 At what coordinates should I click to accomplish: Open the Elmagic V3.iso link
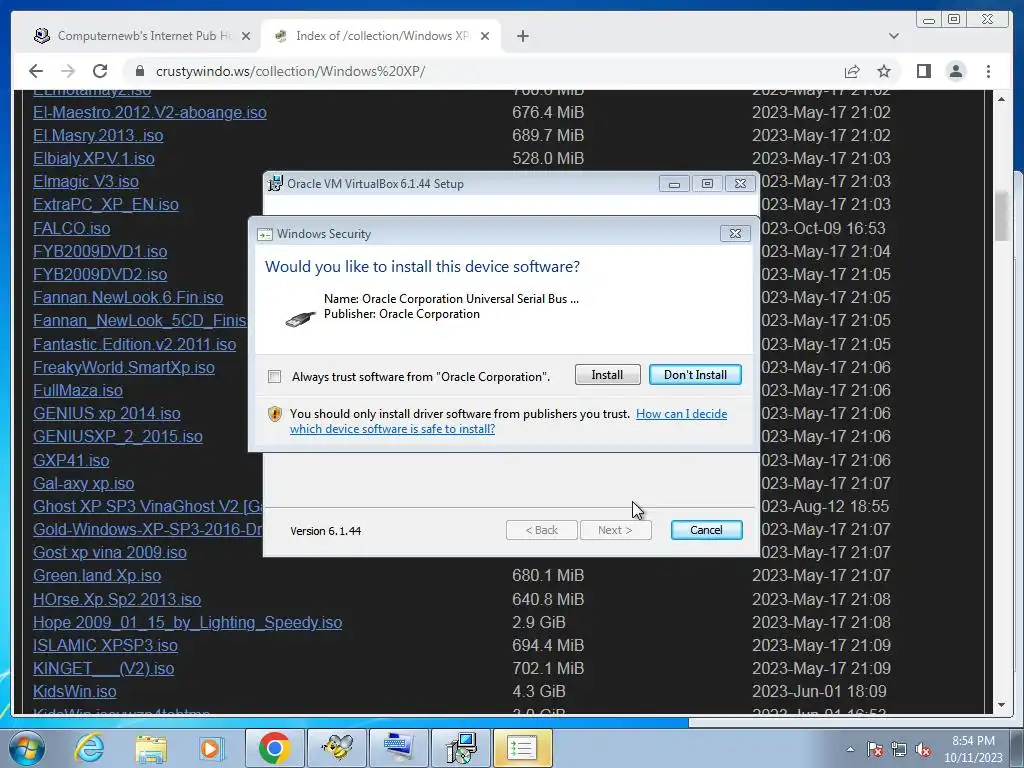point(86,181)
